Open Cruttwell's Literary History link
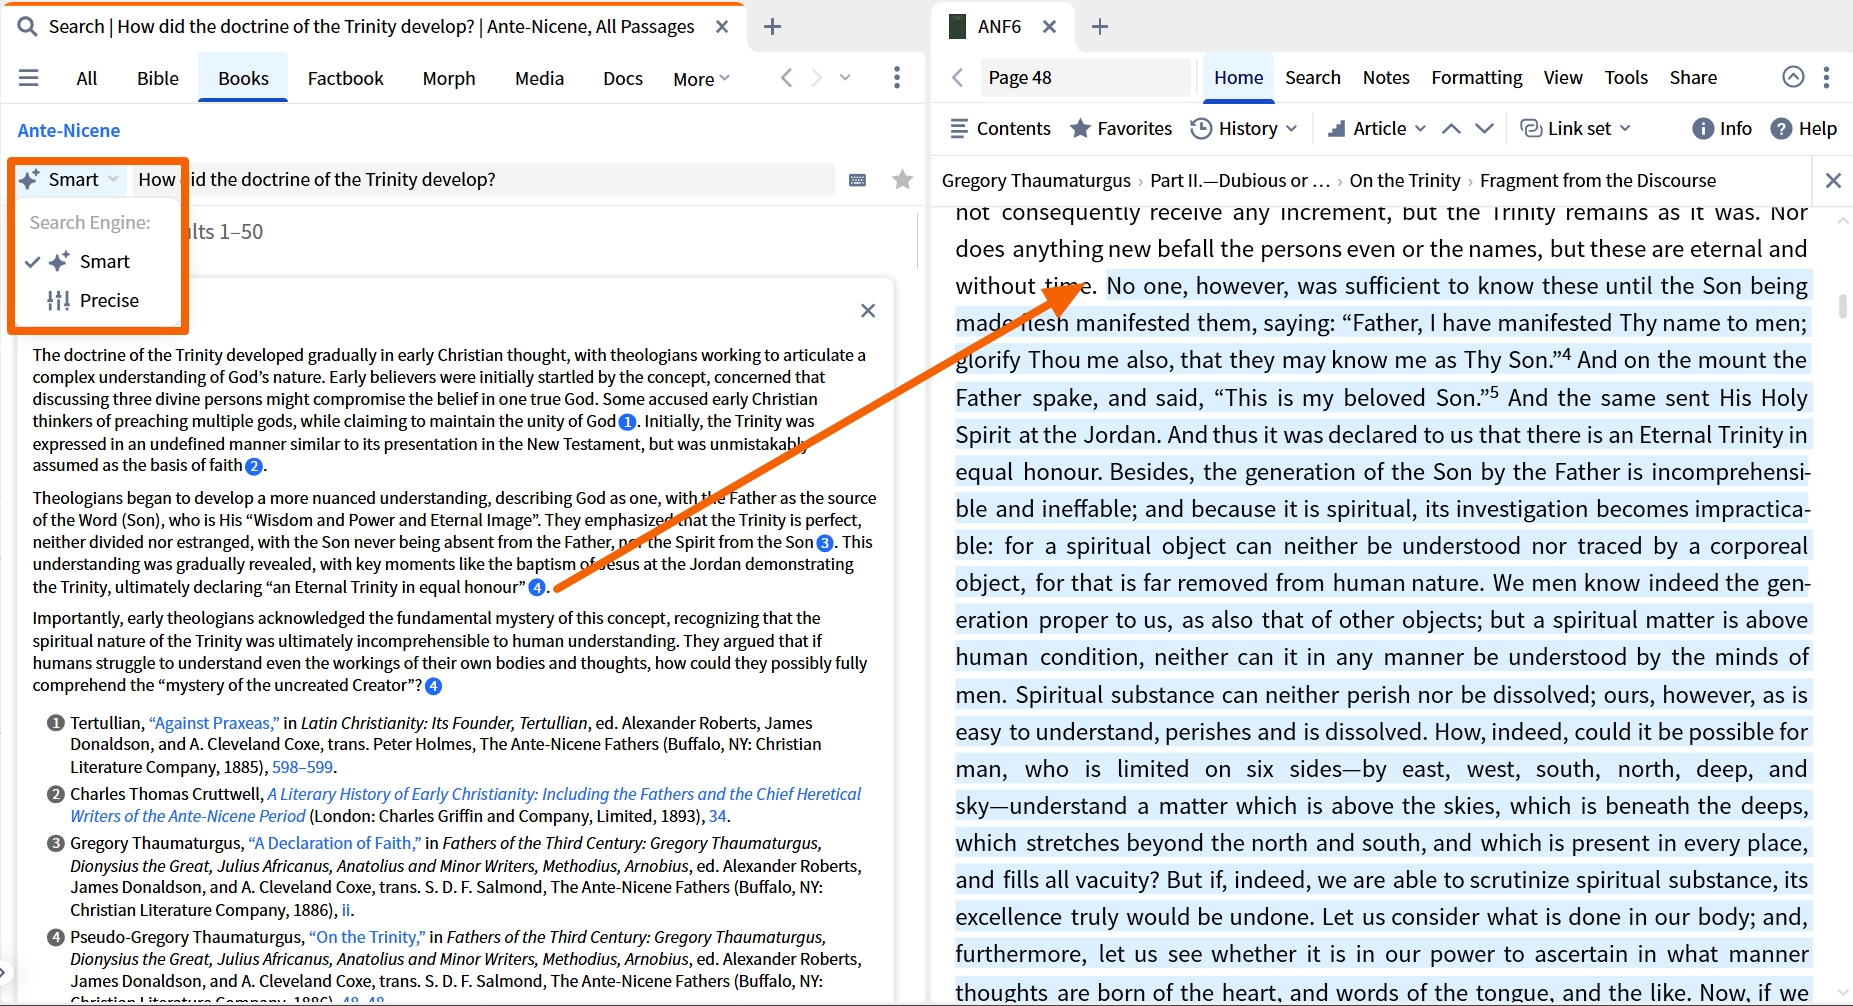This screenshot has width=1853, height=1006. click(x=466, y=805)
